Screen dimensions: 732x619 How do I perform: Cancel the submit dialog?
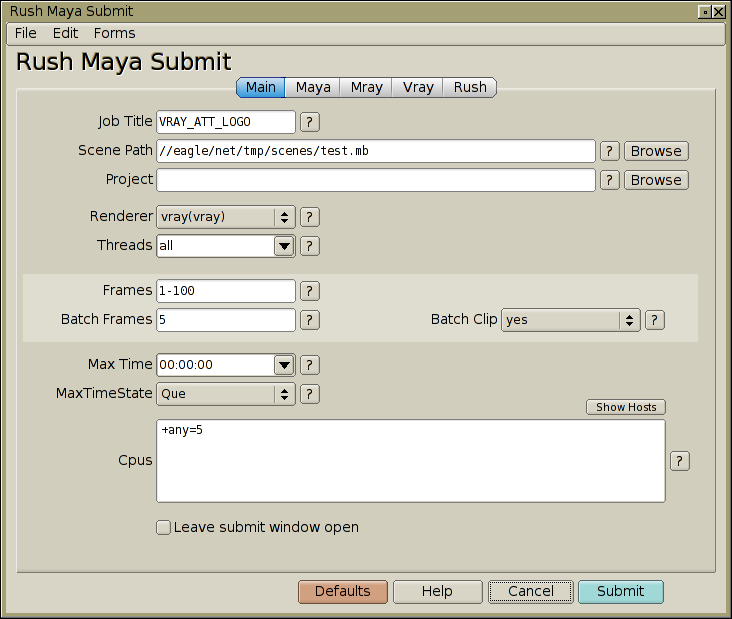coord(531,592)
